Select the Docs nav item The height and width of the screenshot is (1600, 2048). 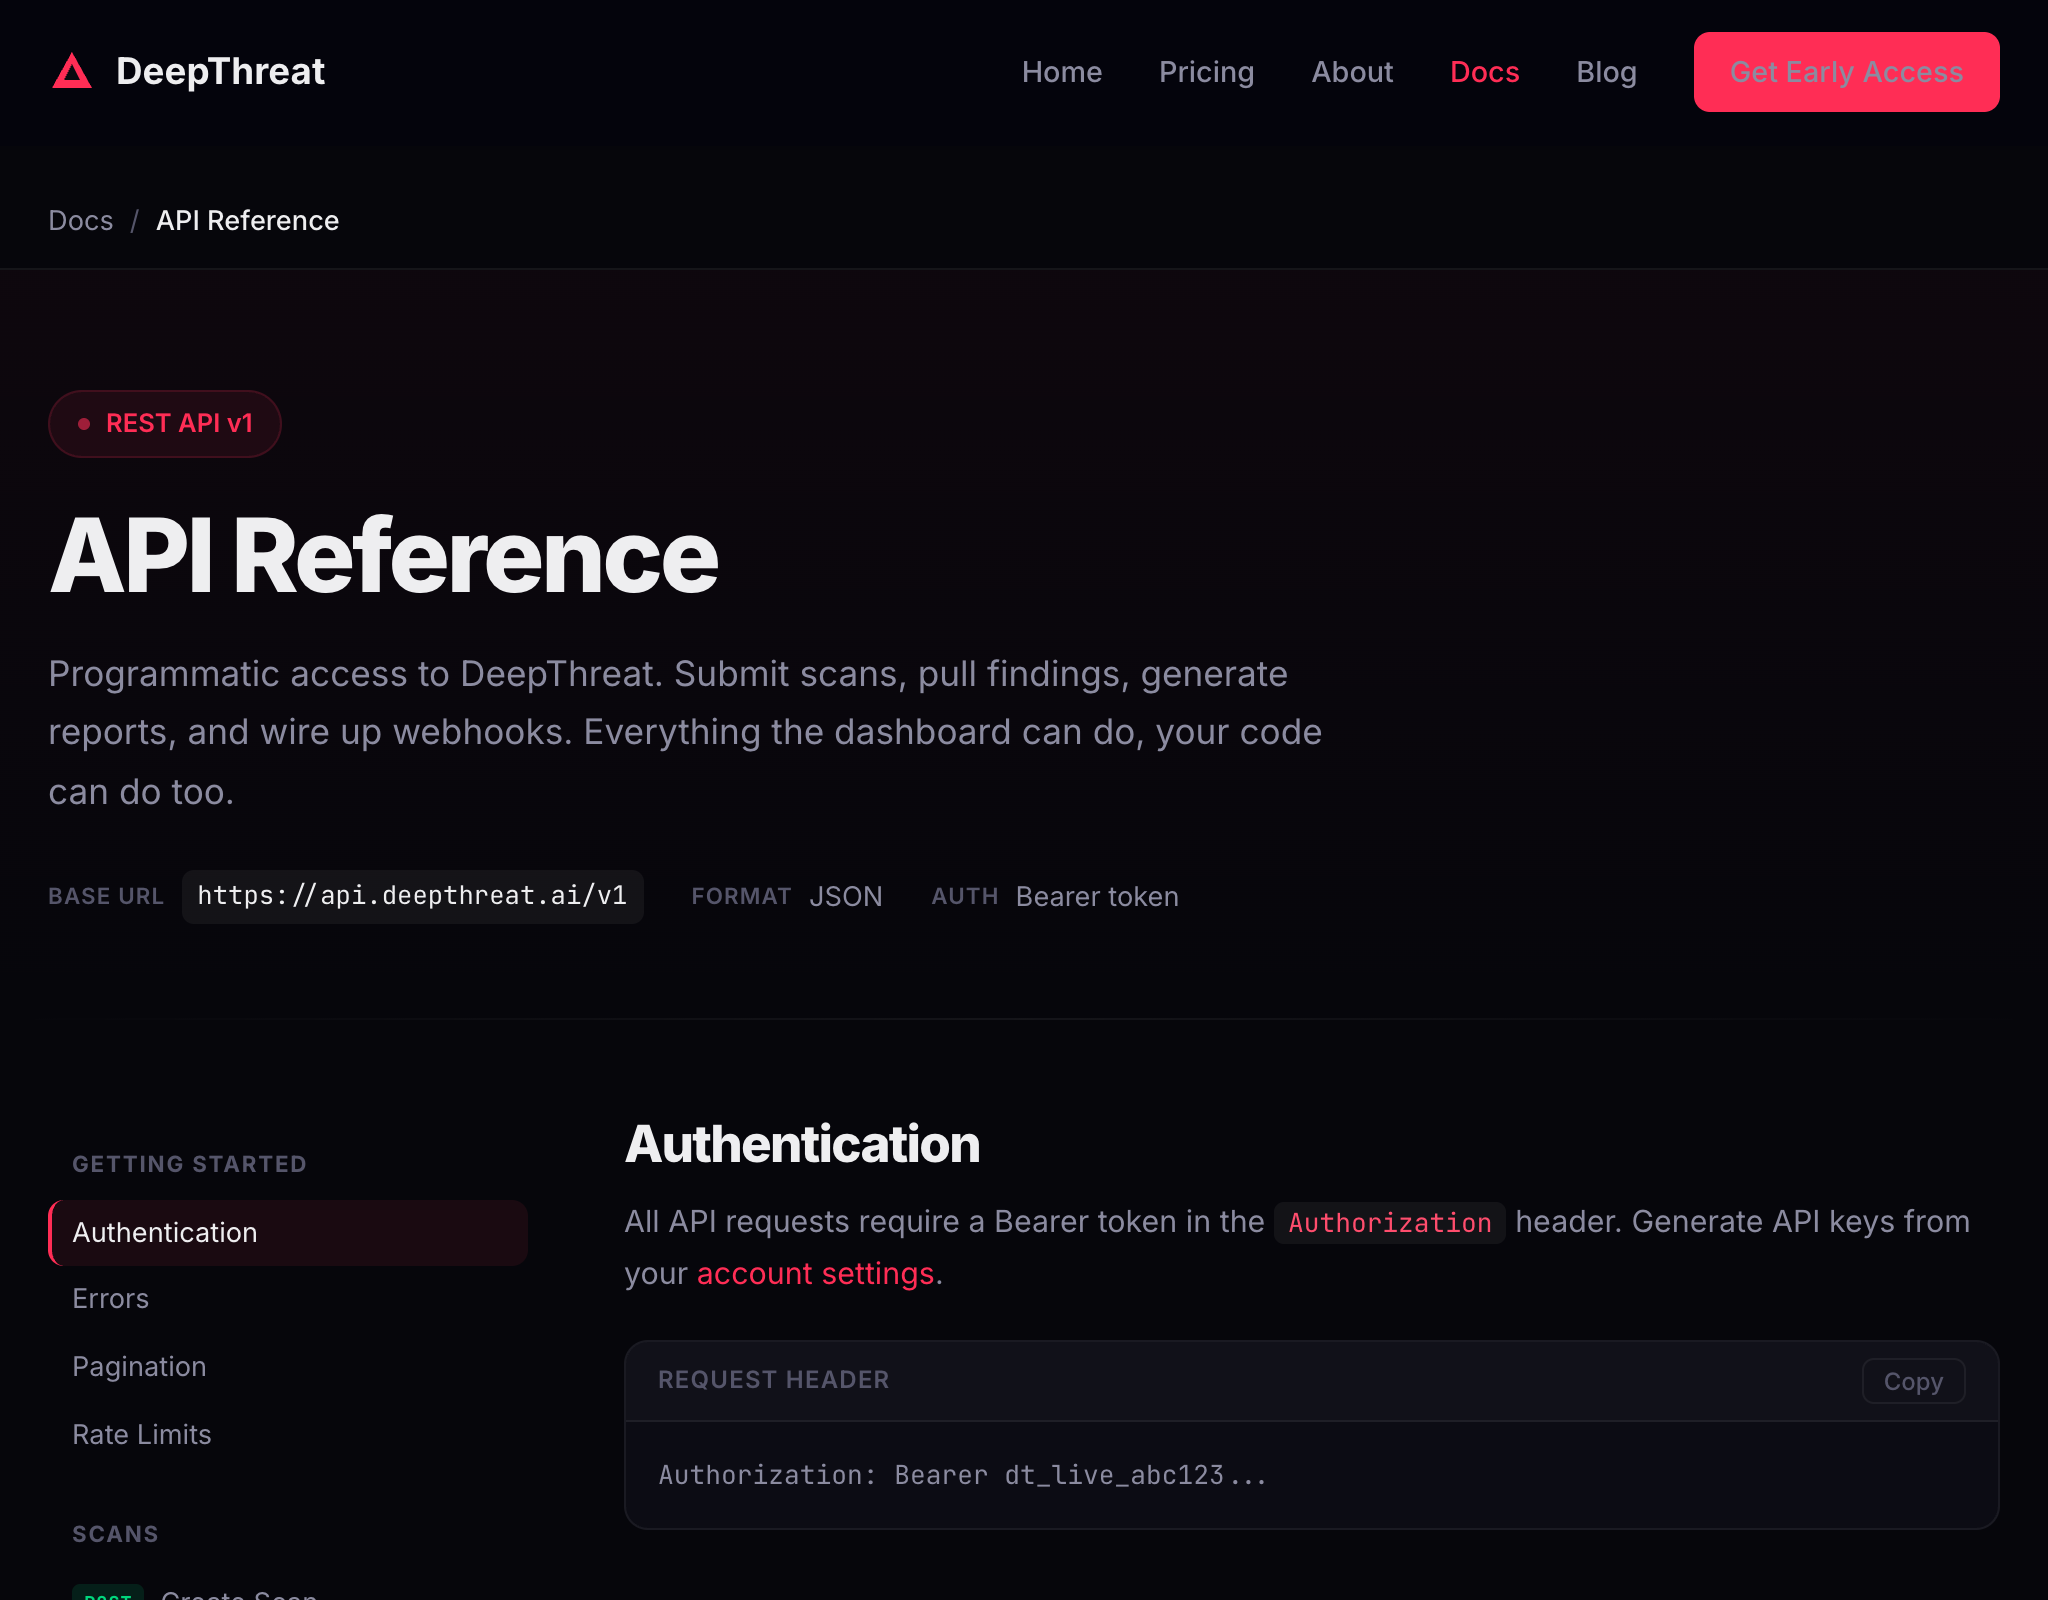1484,72
